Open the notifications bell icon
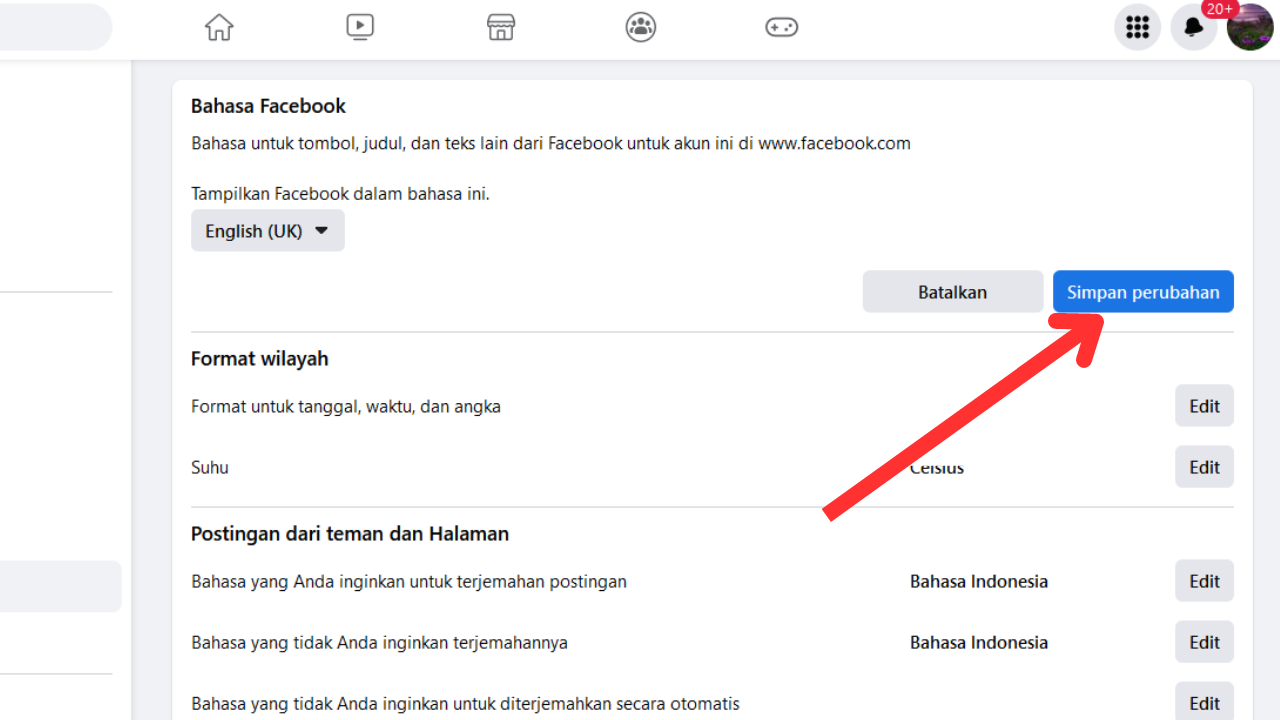The height and width of the screenshot is (720, 1280). click(x=1194, y=27)
